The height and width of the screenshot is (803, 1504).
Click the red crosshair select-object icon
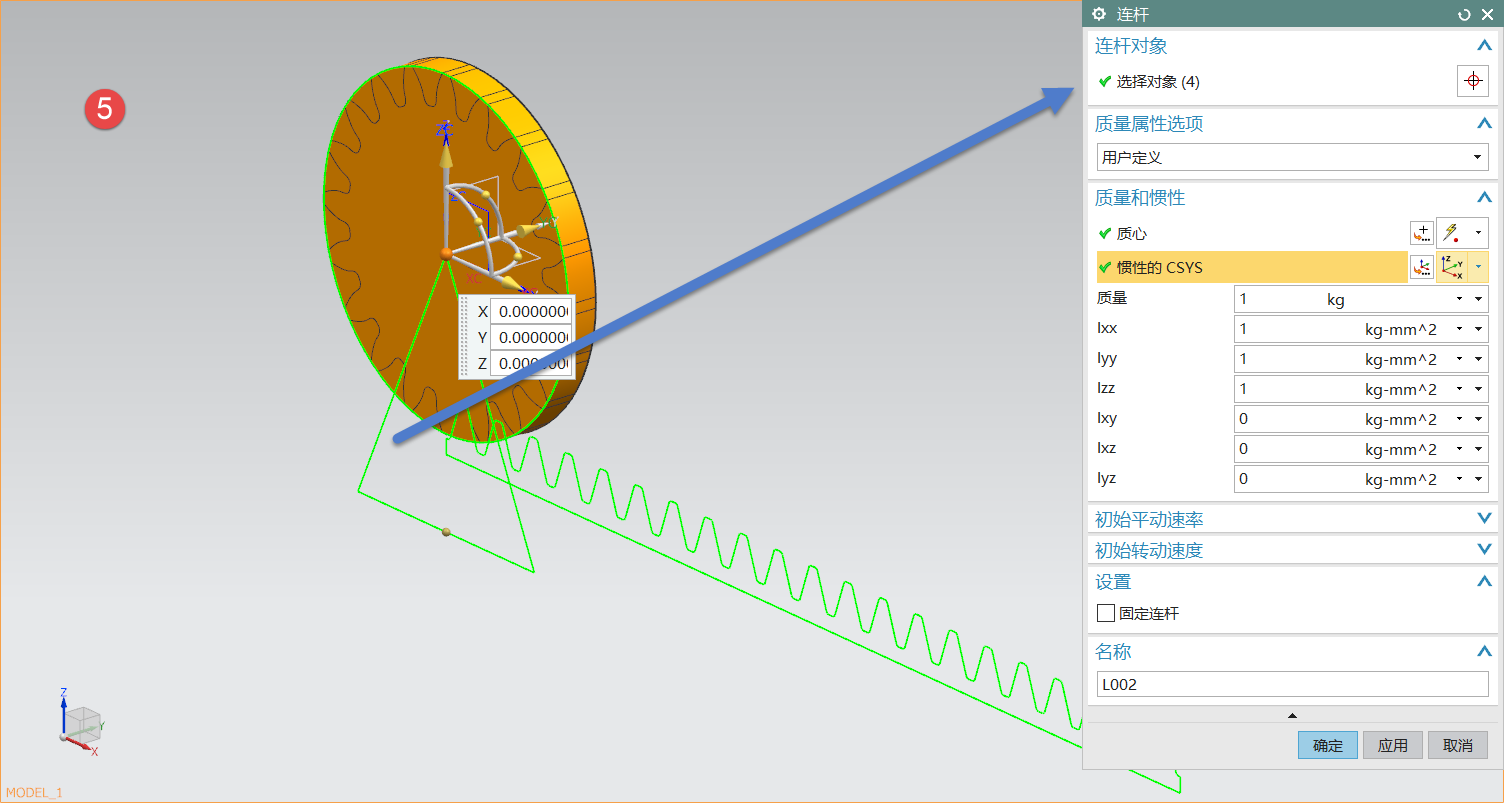(x=1472, y=82)
